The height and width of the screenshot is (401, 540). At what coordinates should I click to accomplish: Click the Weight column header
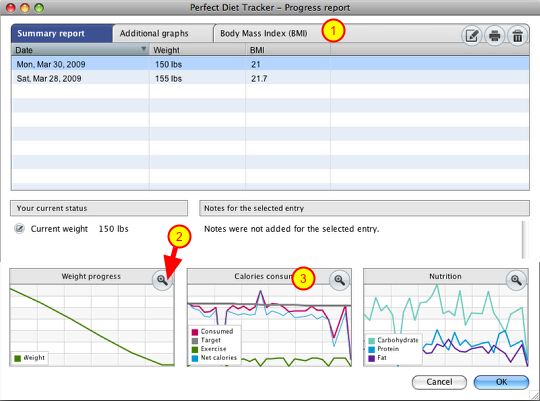(x=197, y=50)
